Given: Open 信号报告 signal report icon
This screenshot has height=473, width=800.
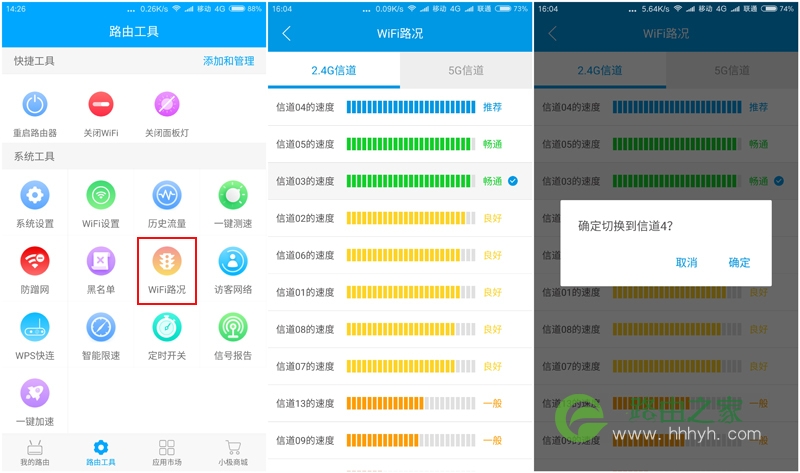Looking at the screenshot, I should tap(233, 327).
